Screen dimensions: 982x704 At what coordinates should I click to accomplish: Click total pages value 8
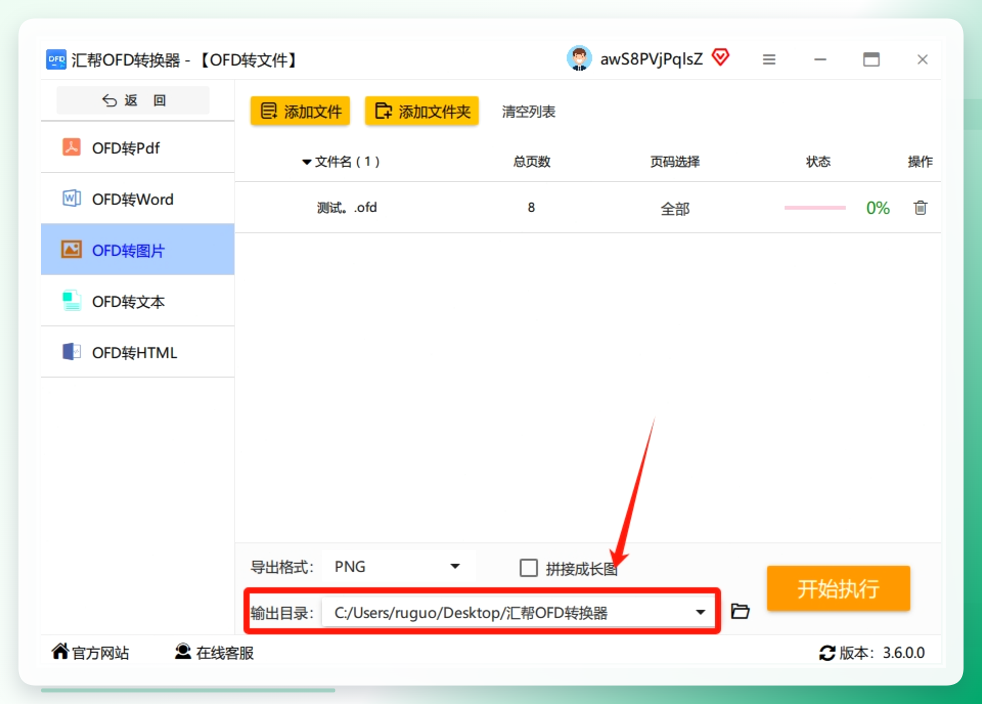point(531,207)
